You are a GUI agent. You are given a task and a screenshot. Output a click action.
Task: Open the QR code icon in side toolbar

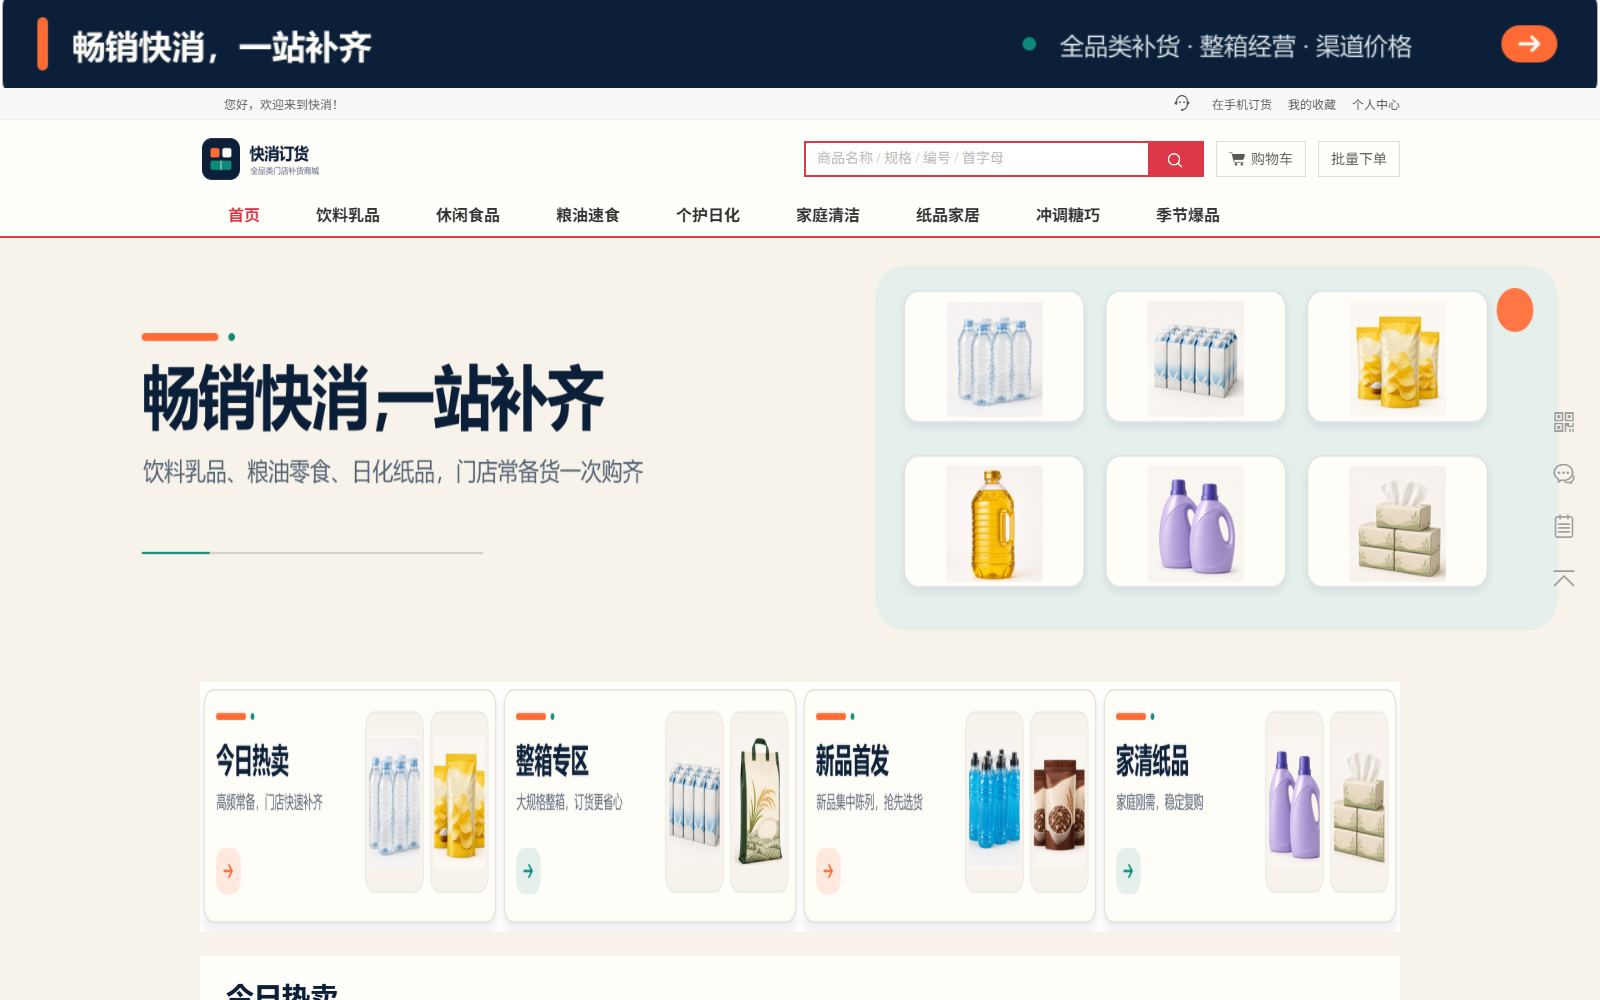[1564, 422]
